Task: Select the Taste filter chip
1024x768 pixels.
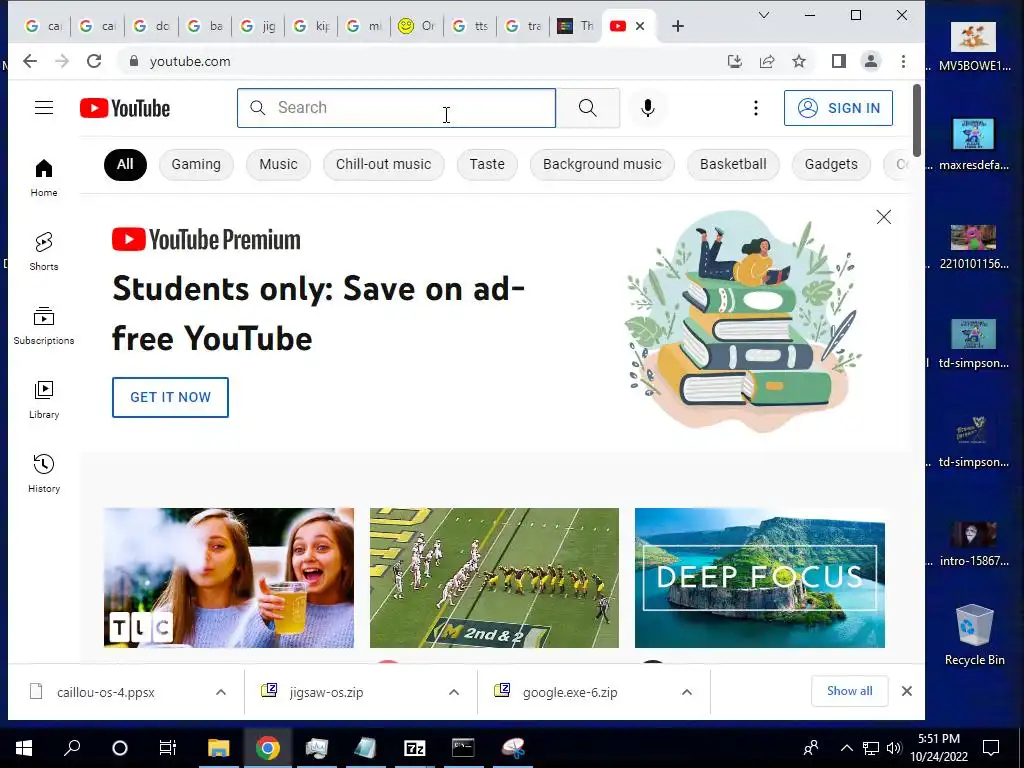Action: [487, 165]
